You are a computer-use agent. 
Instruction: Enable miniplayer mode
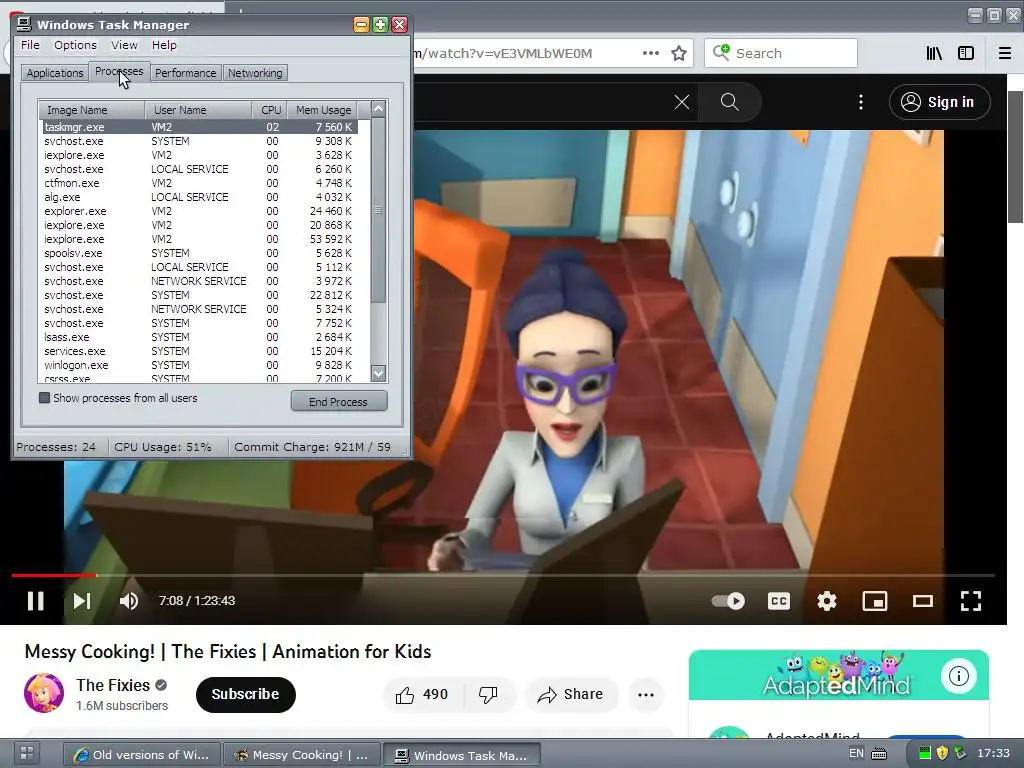[874, 601]
